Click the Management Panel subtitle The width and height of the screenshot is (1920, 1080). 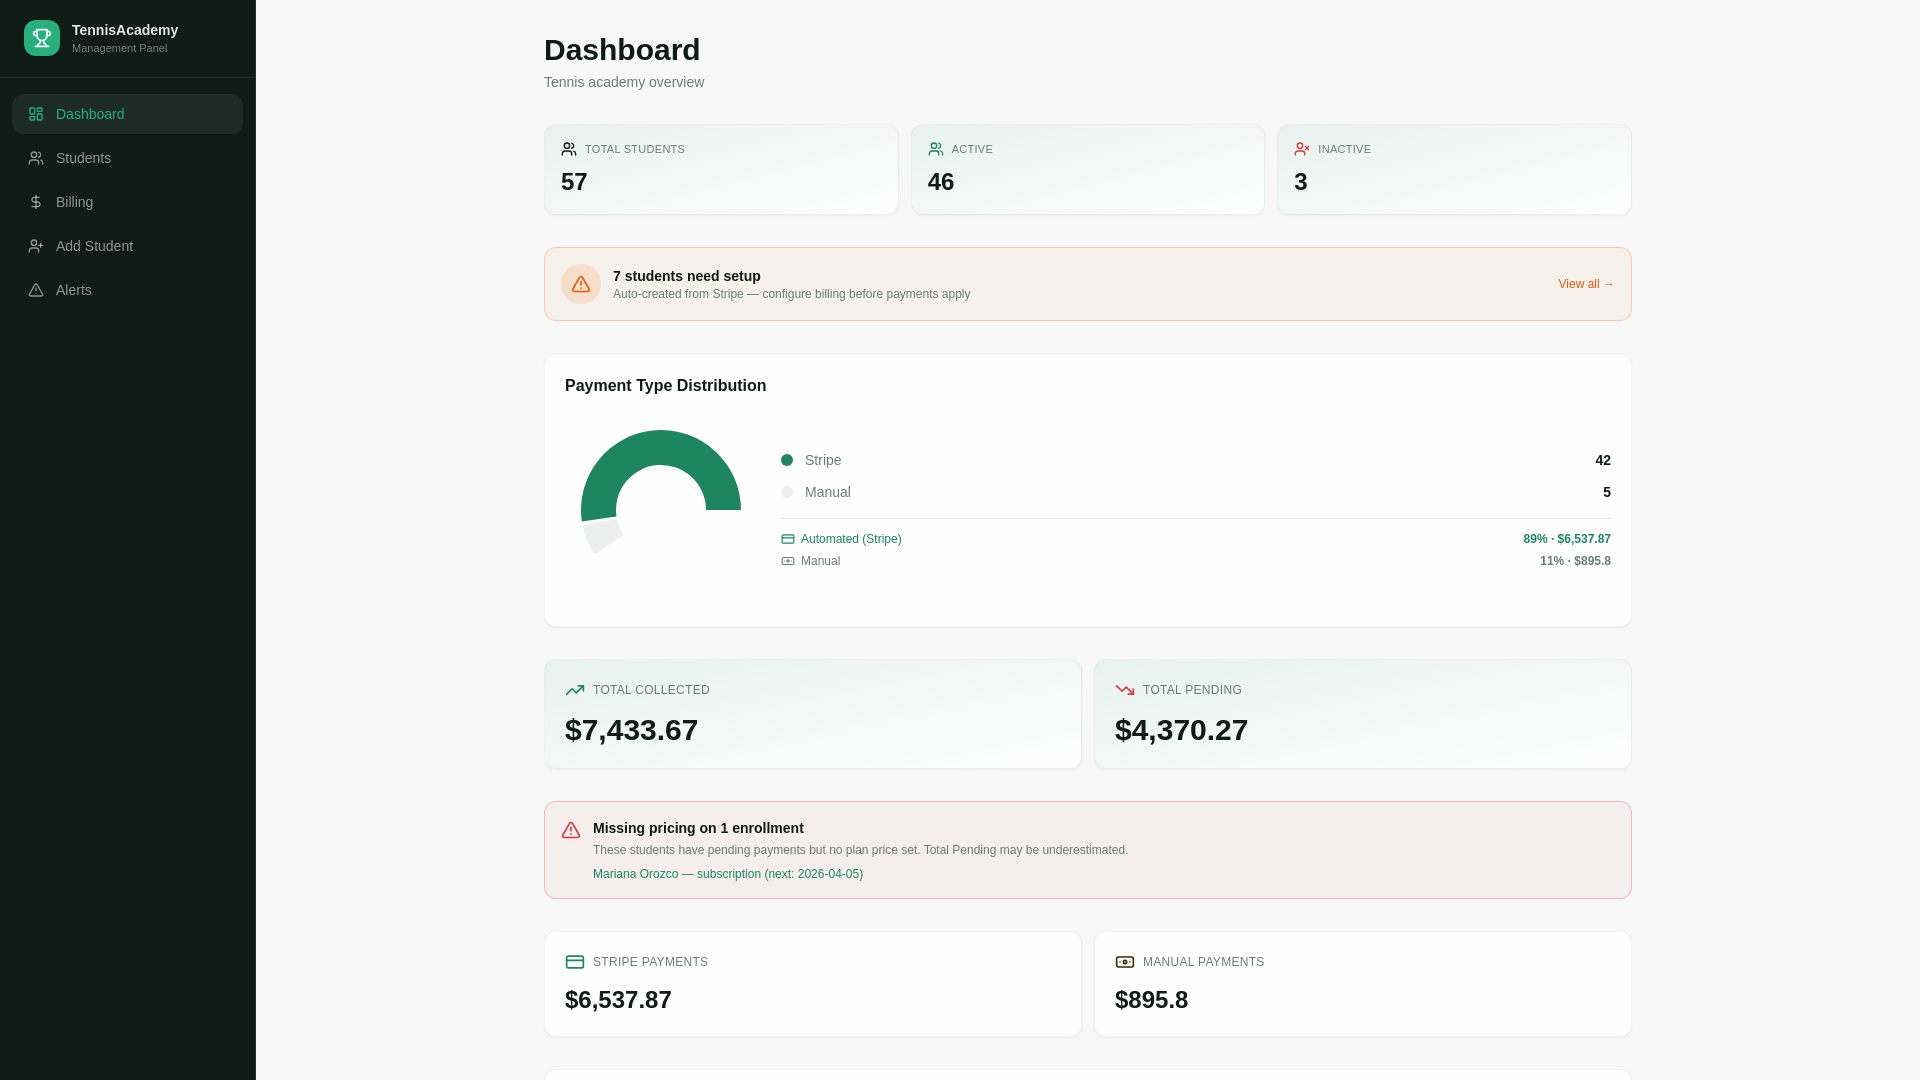[119, 48]
